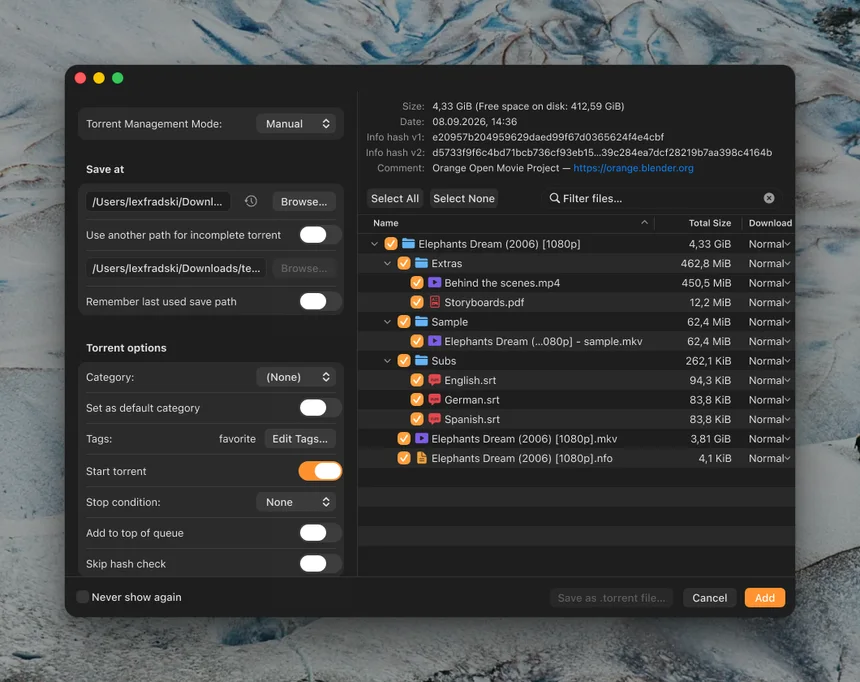
Task: Click the Browse button for save path
Action: pos(304,201)
